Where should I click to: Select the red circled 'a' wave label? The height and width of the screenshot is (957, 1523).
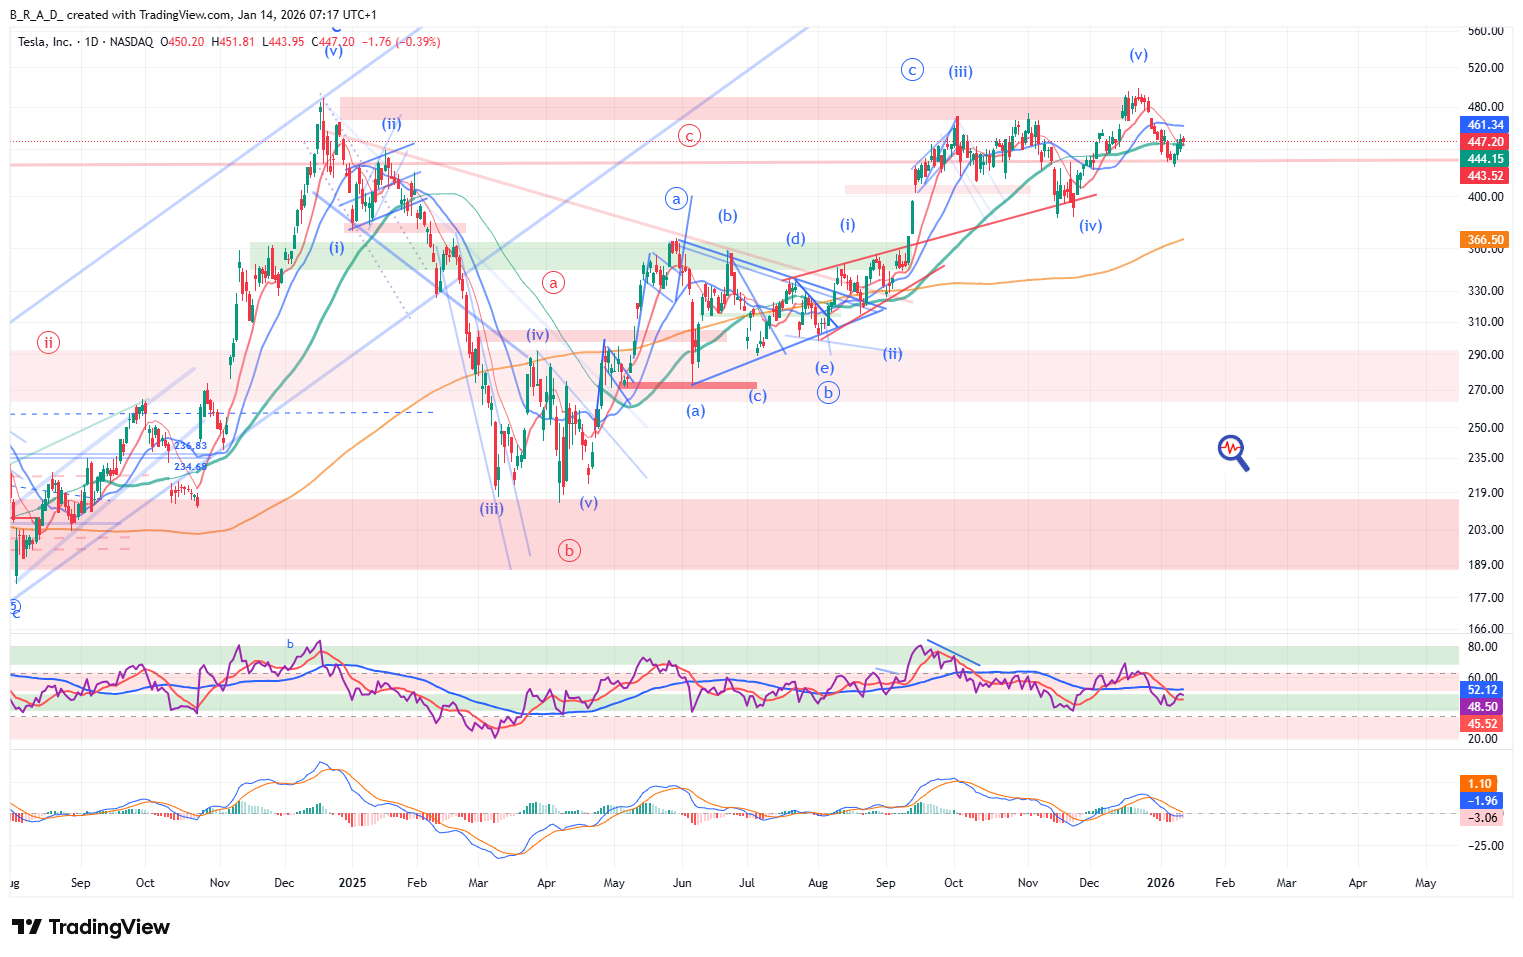pos(553,283)
